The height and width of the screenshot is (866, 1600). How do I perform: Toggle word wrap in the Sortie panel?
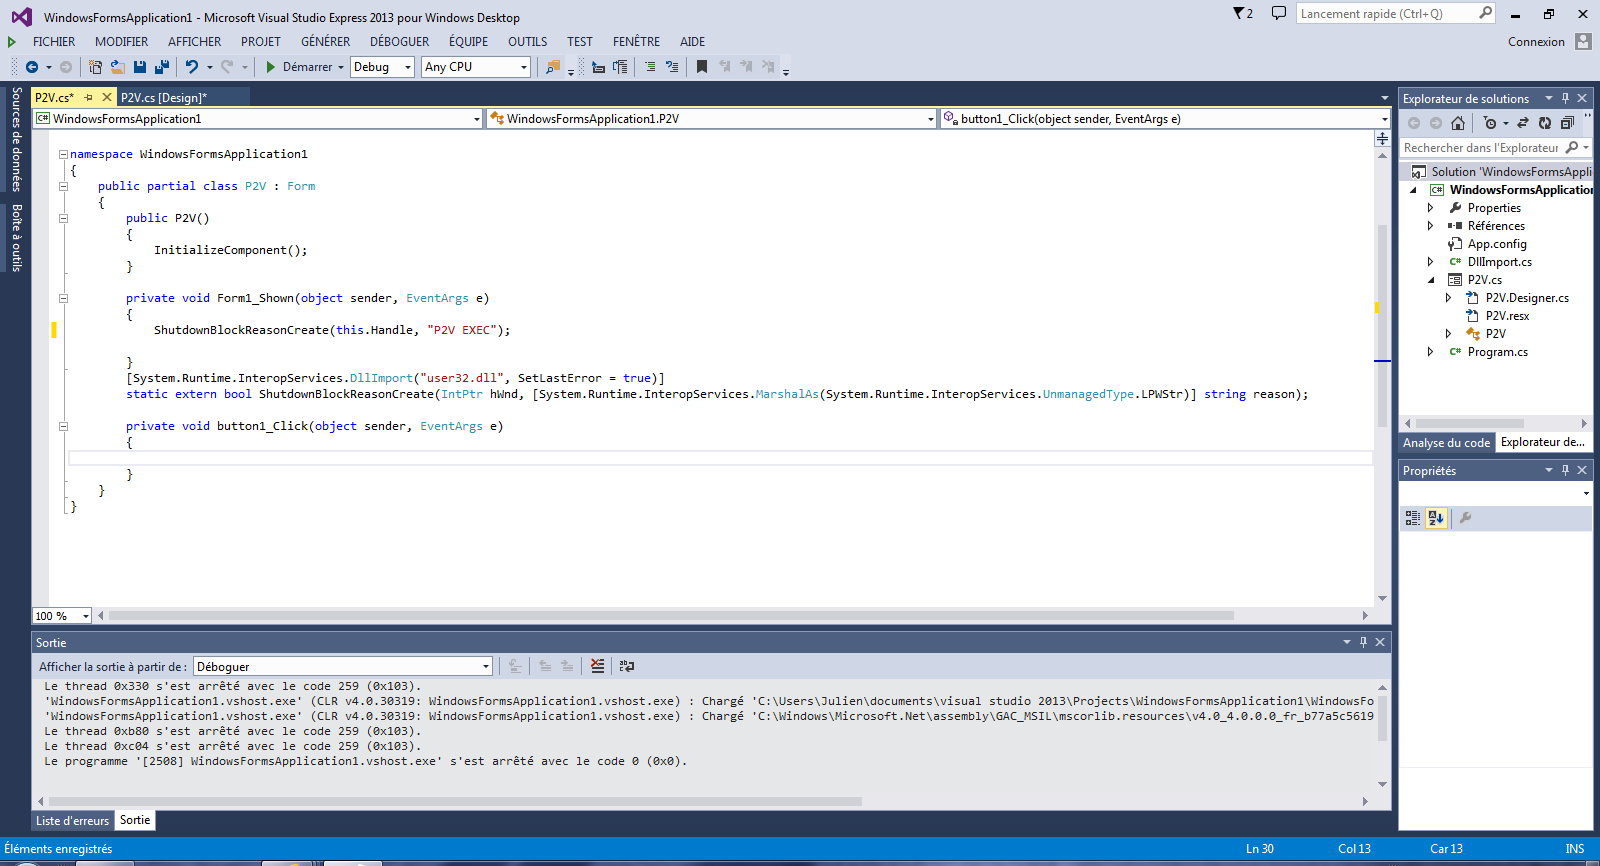coord(627,666)
